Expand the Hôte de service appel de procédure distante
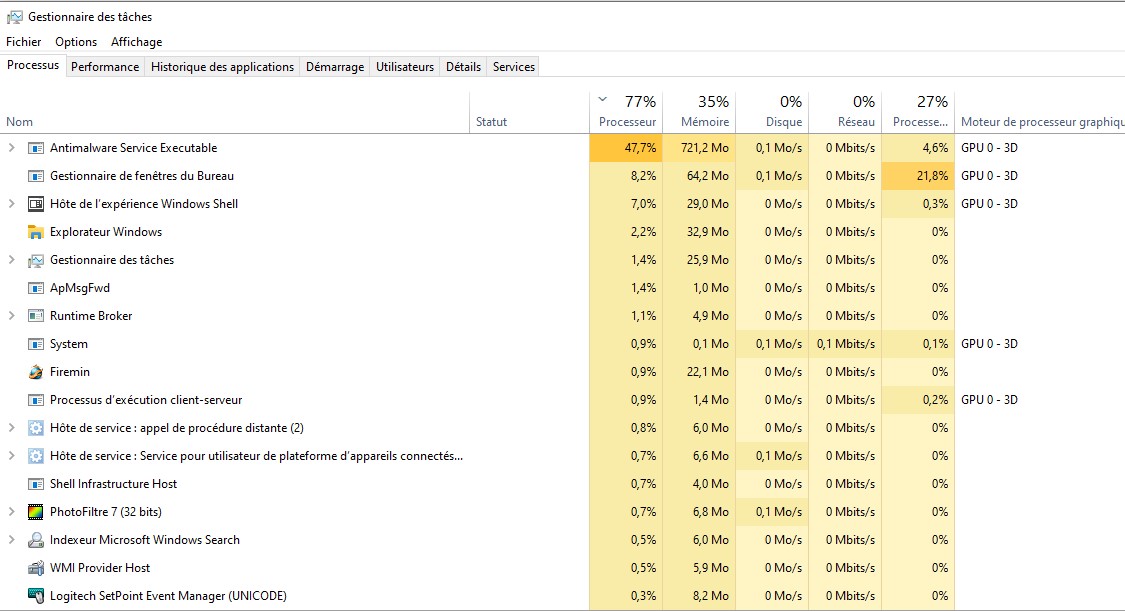1125x611 pixels. (11, 428)
